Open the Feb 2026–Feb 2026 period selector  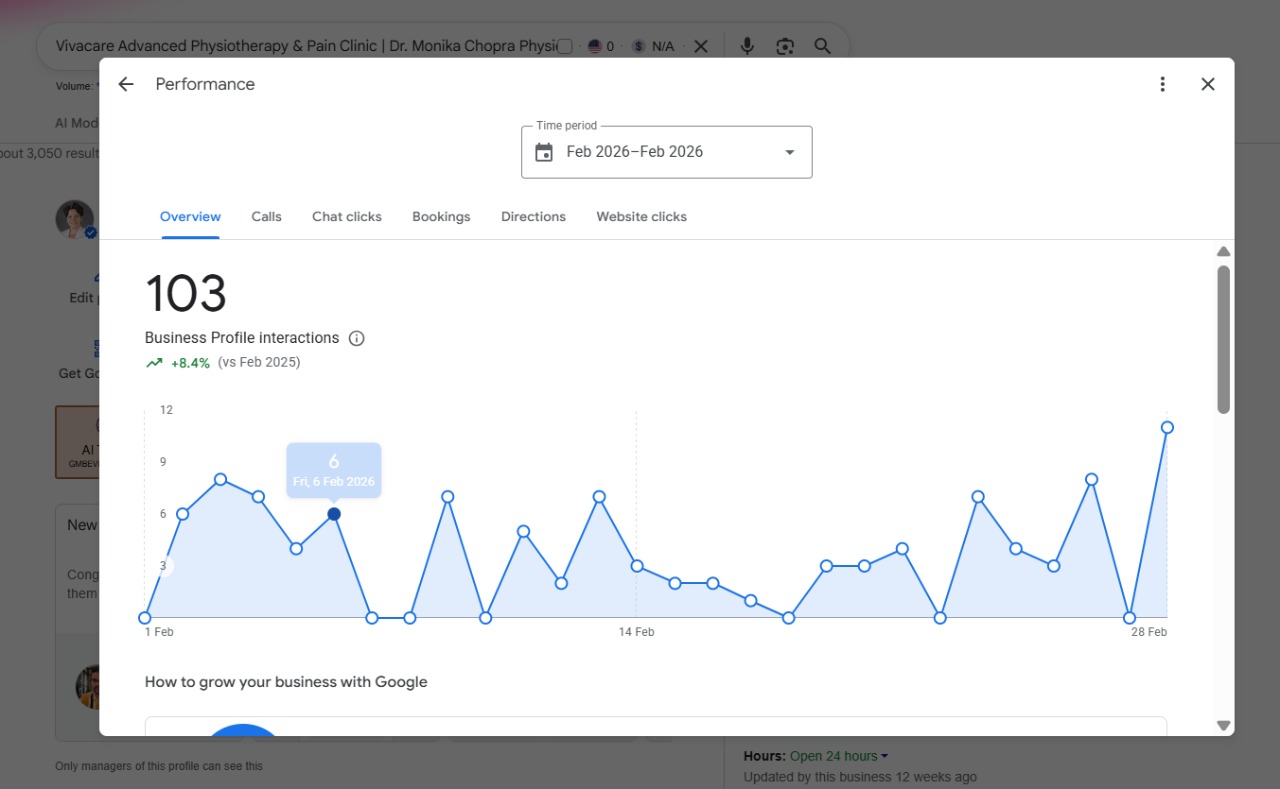(667, 152)
